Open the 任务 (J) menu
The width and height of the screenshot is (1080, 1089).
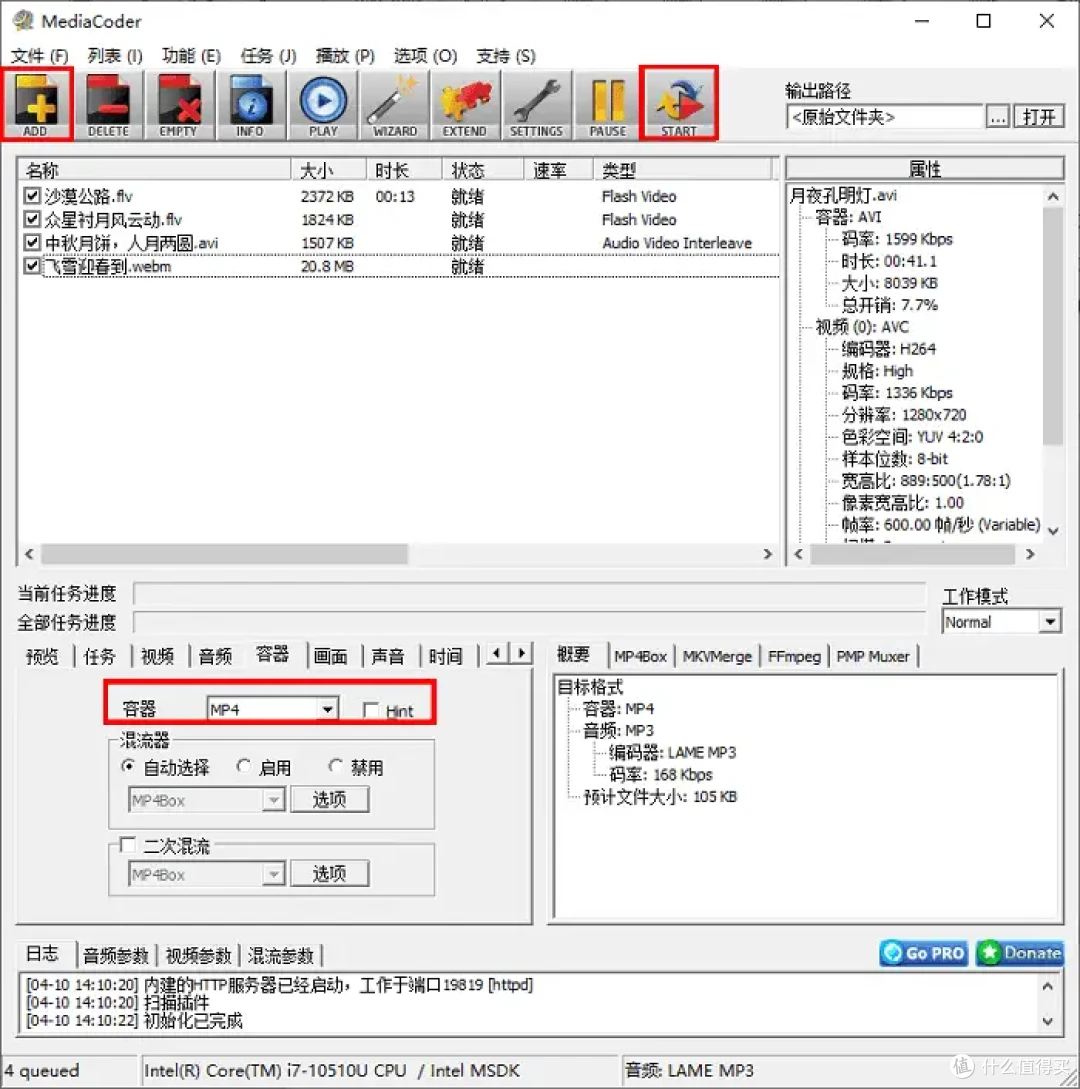[268, 56]
